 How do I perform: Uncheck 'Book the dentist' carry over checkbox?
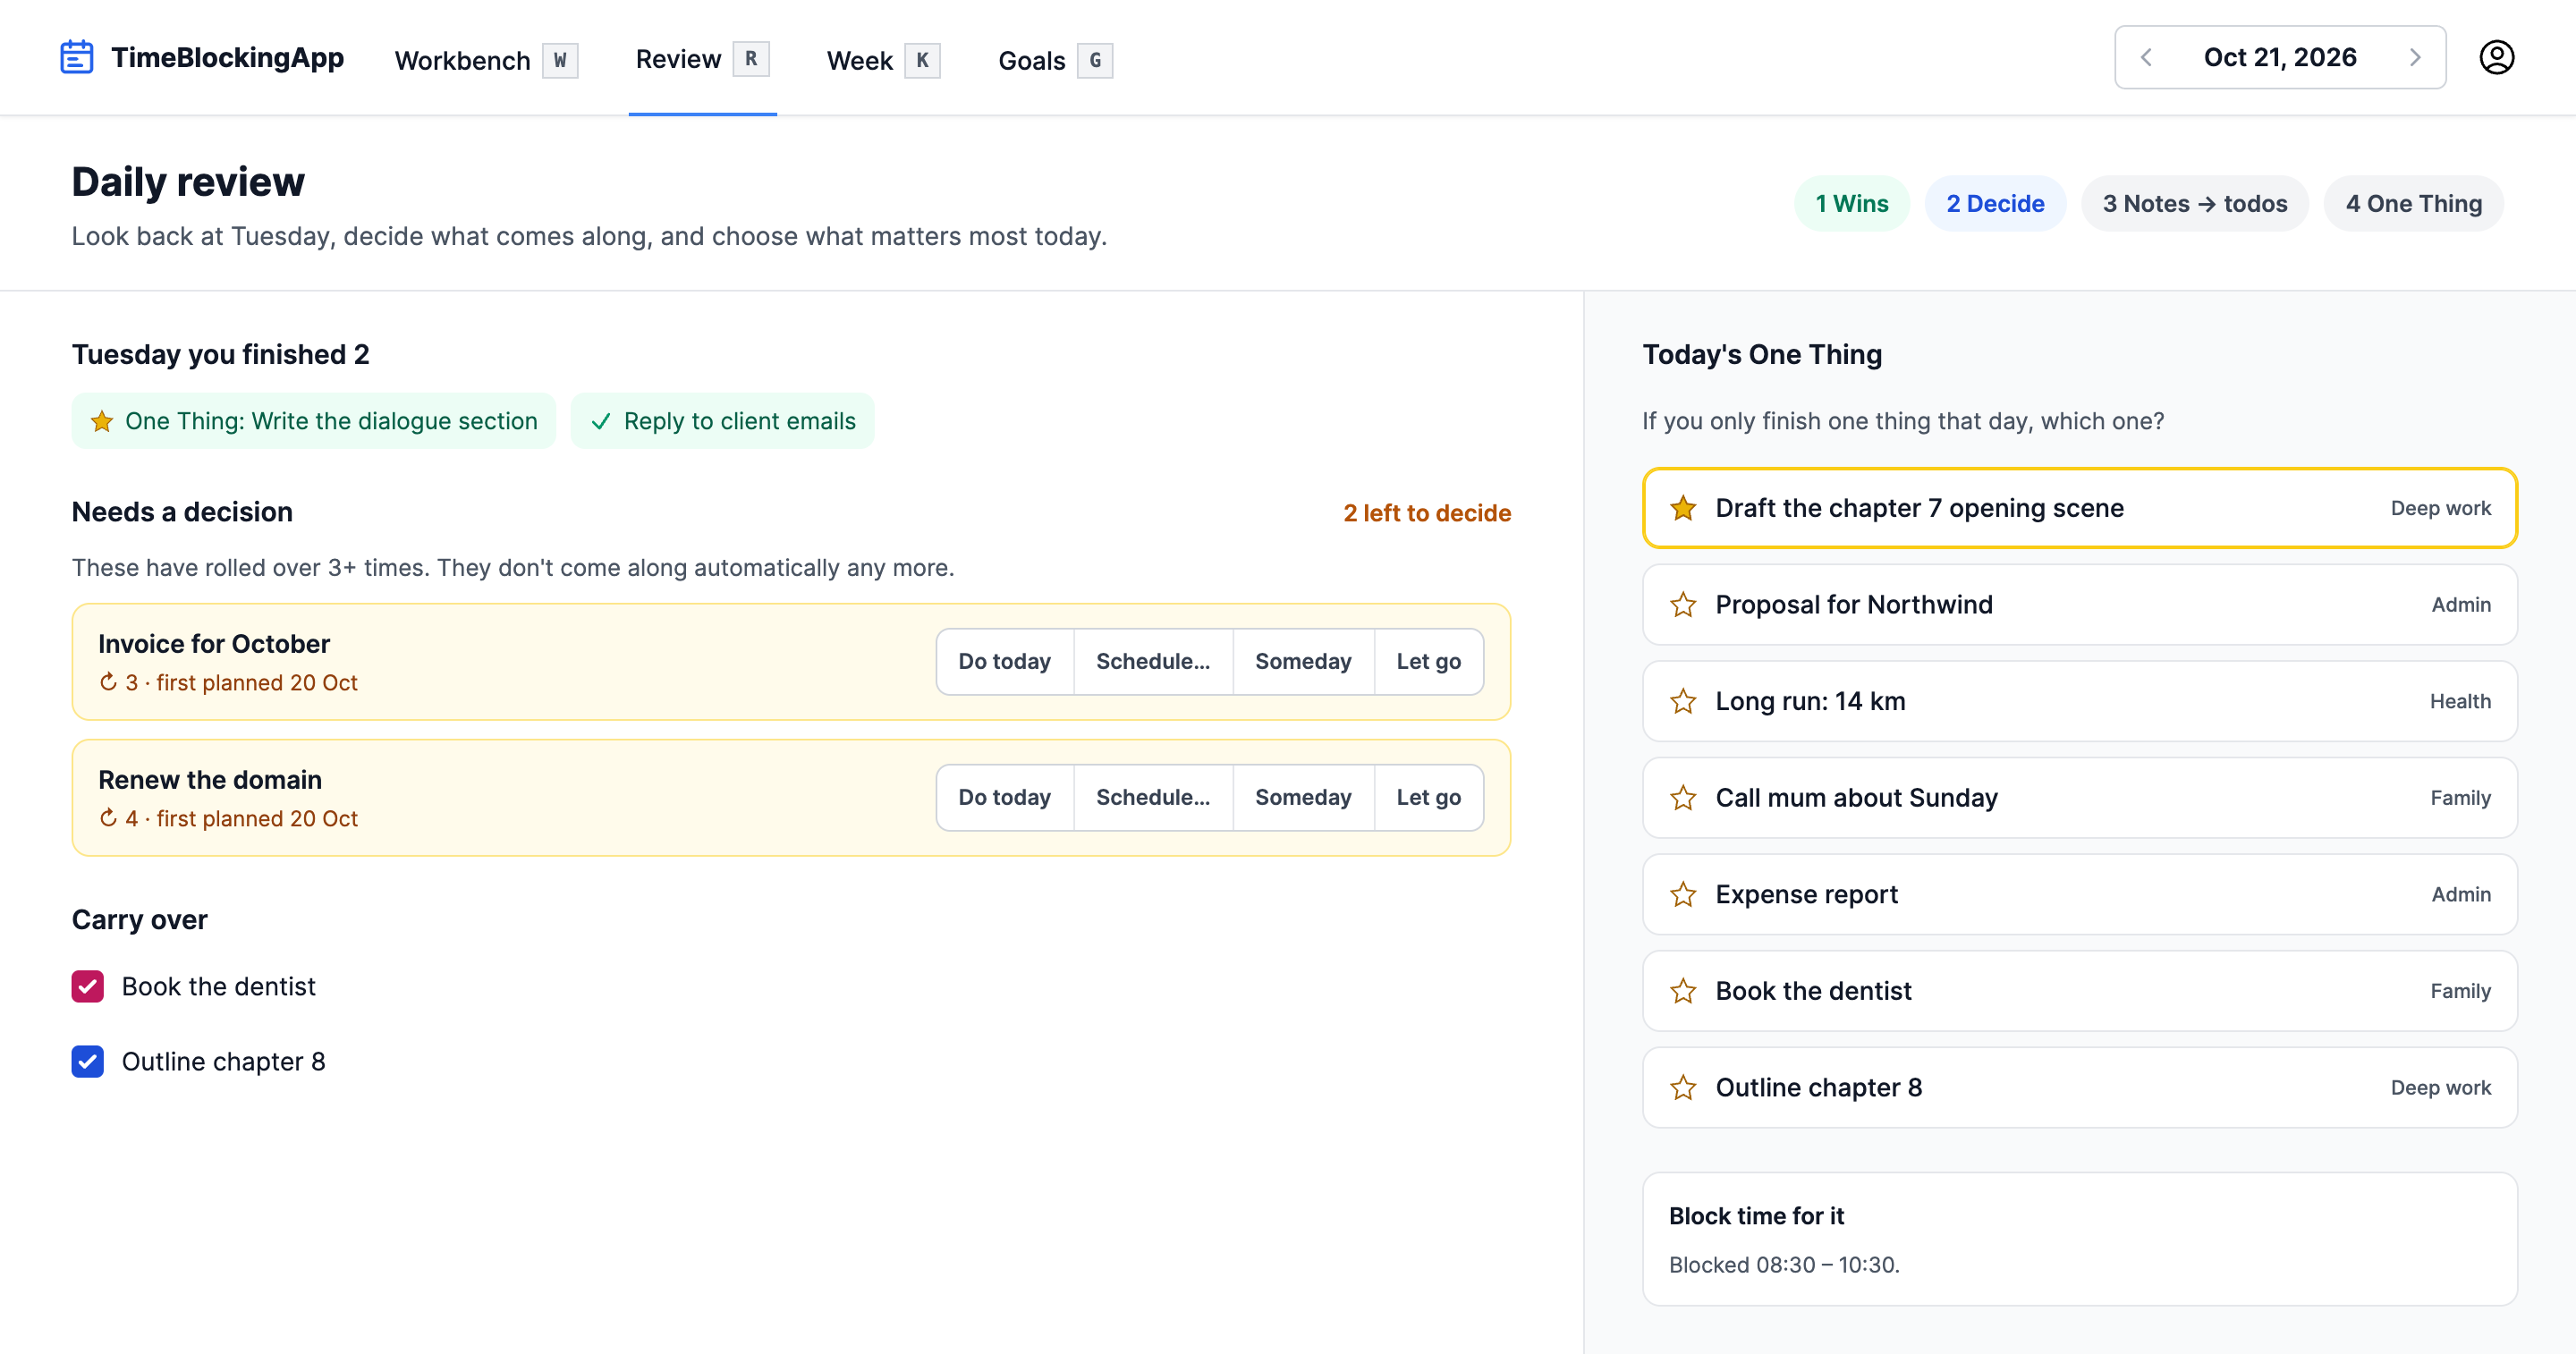pos(88,986)
